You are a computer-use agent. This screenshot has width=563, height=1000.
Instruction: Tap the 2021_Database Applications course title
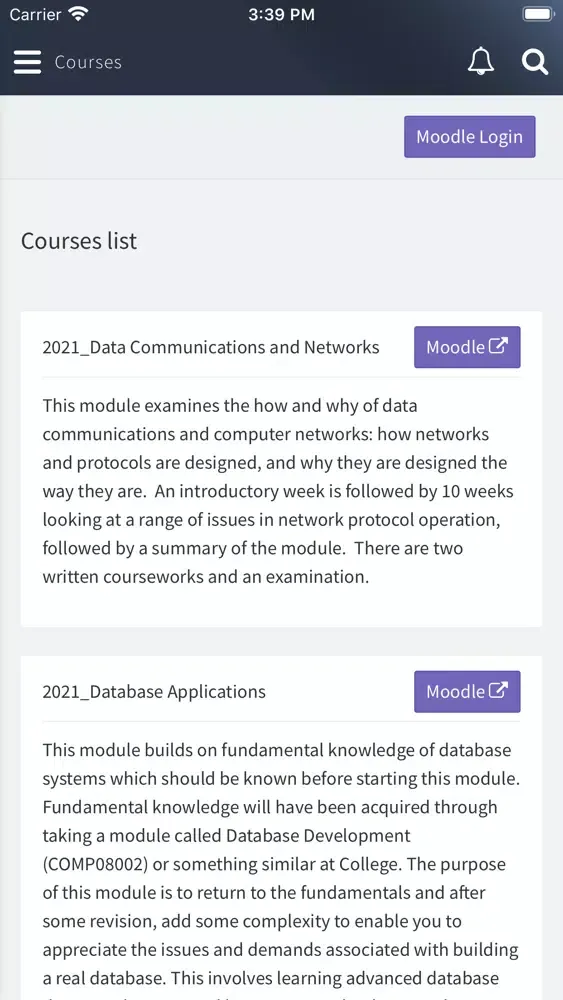tap(154, 692)
